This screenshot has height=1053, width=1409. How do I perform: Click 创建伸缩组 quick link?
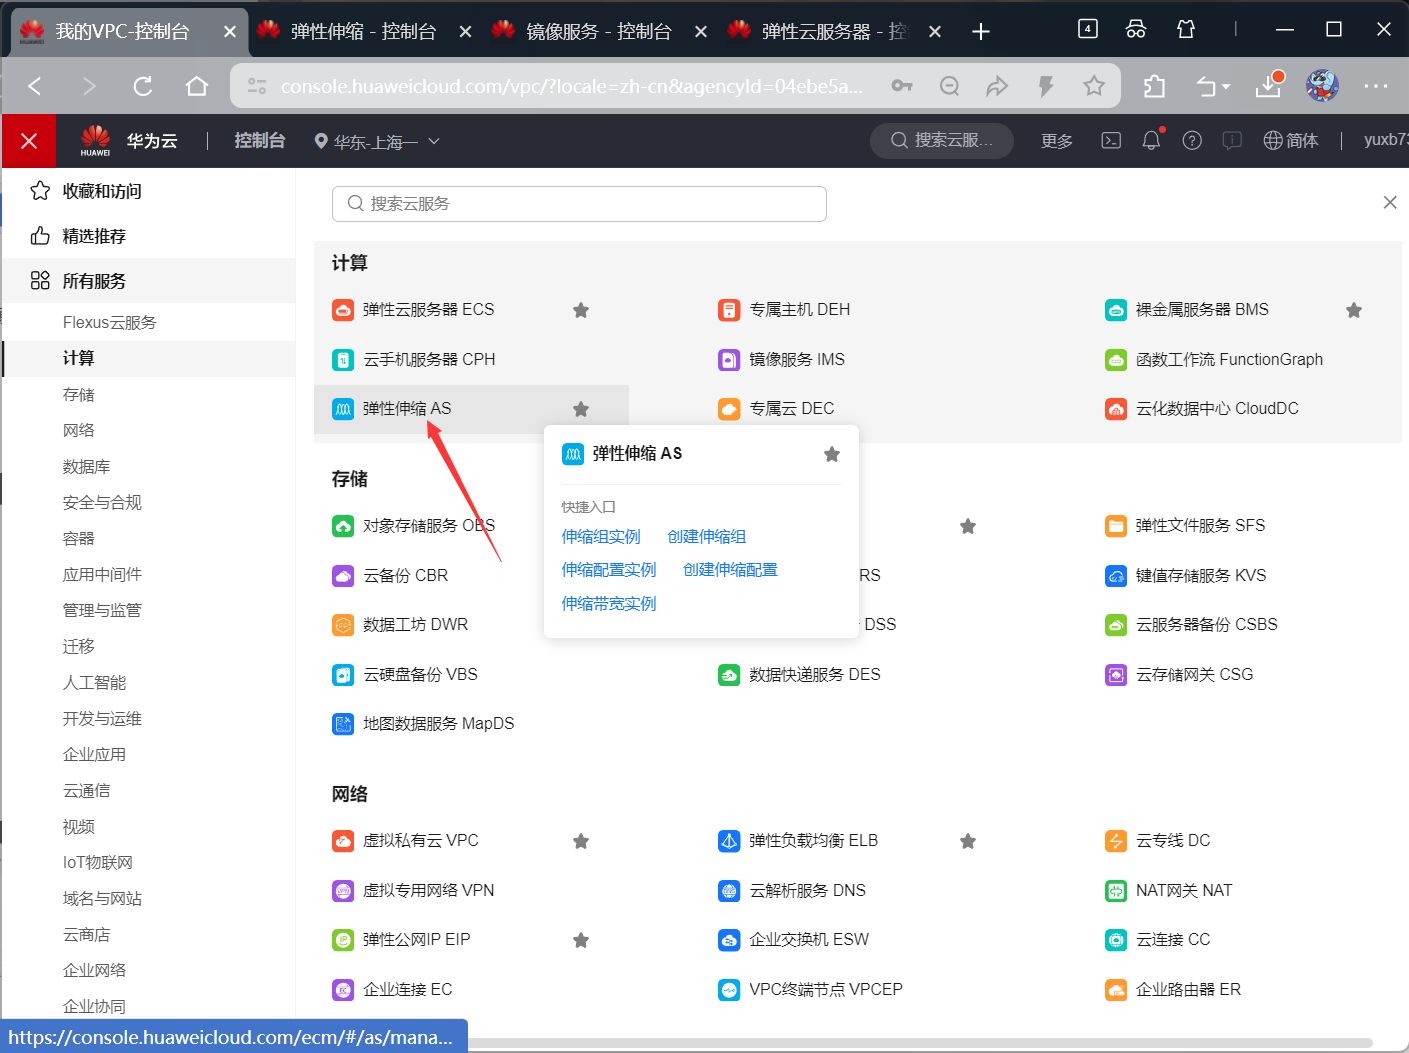click(x=707, y=537)
